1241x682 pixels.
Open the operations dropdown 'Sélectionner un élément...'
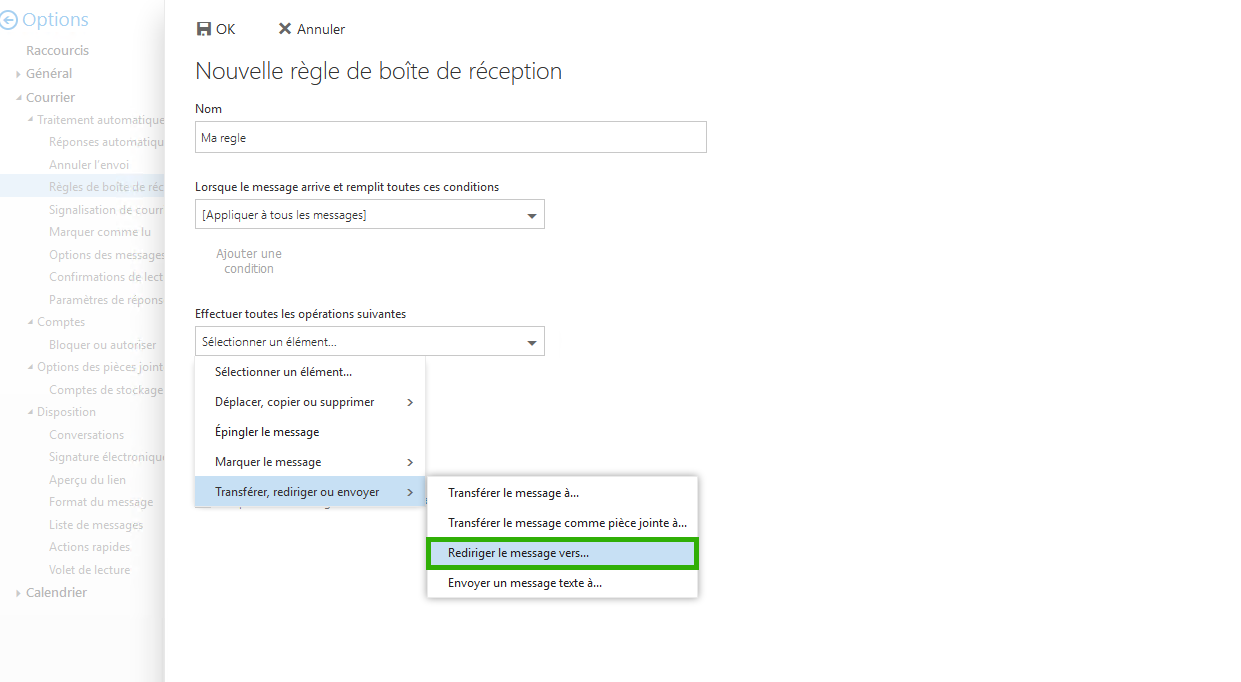pyautogui.click(x=370, y=341)
